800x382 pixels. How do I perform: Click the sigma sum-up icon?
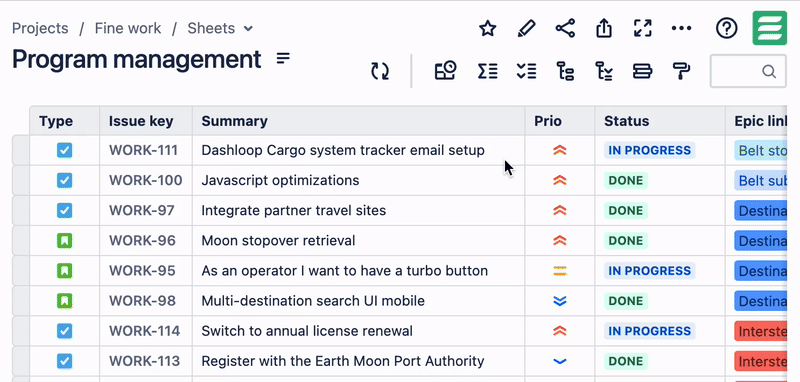click(x=487, y=71)
